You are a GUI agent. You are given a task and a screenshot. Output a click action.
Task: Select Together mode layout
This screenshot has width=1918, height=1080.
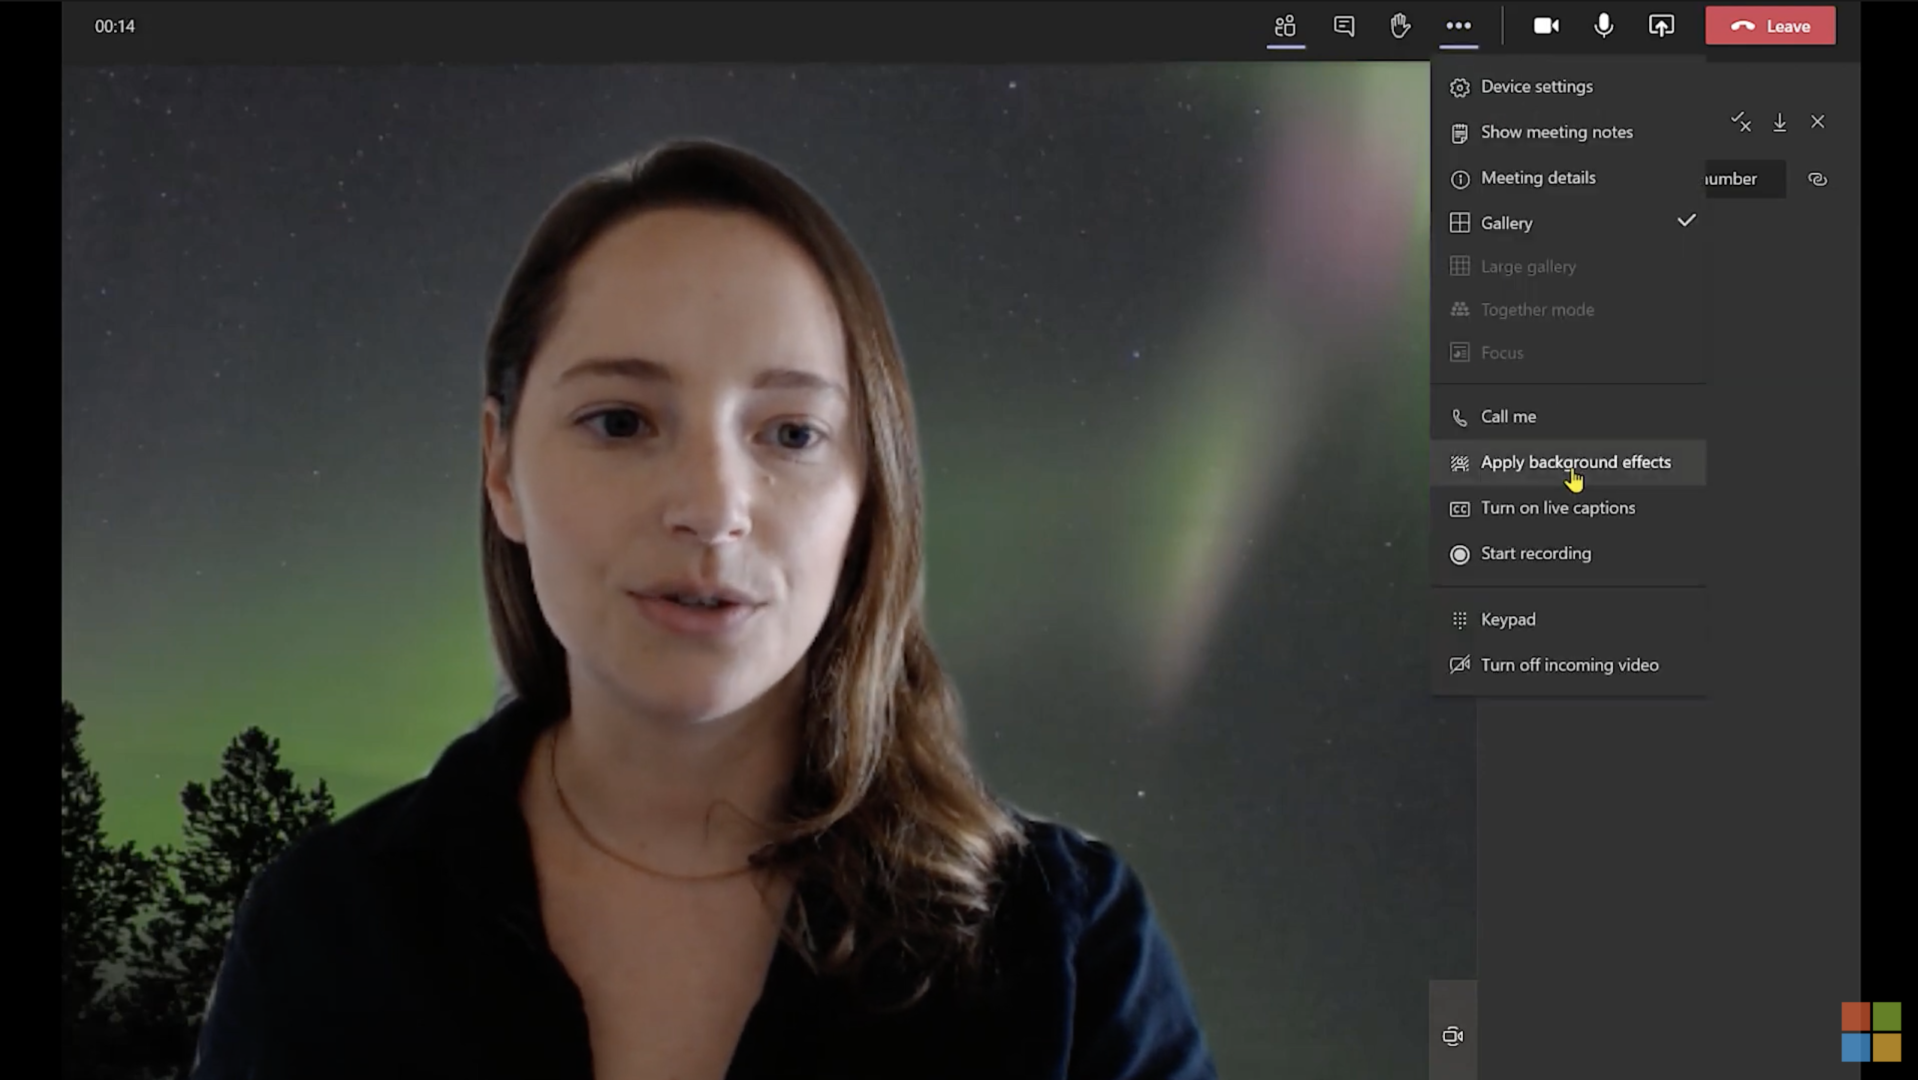1537,309
